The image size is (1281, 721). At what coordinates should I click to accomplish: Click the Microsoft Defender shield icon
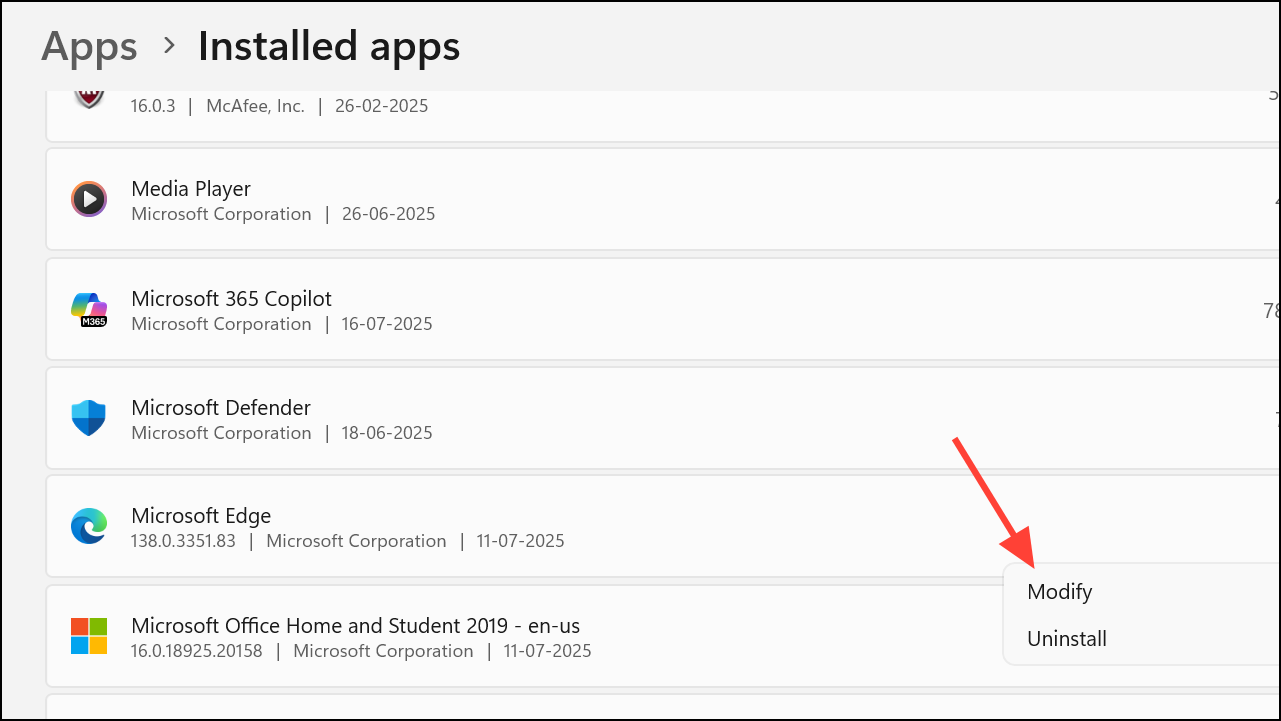point(89,418)
